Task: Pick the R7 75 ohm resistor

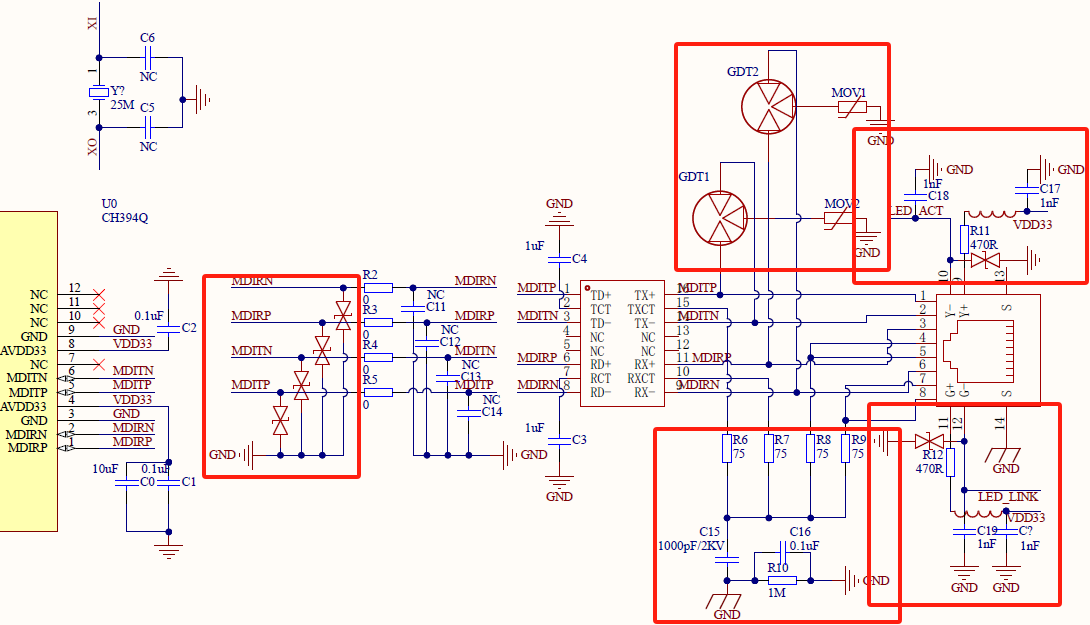Action: point(769,448)
